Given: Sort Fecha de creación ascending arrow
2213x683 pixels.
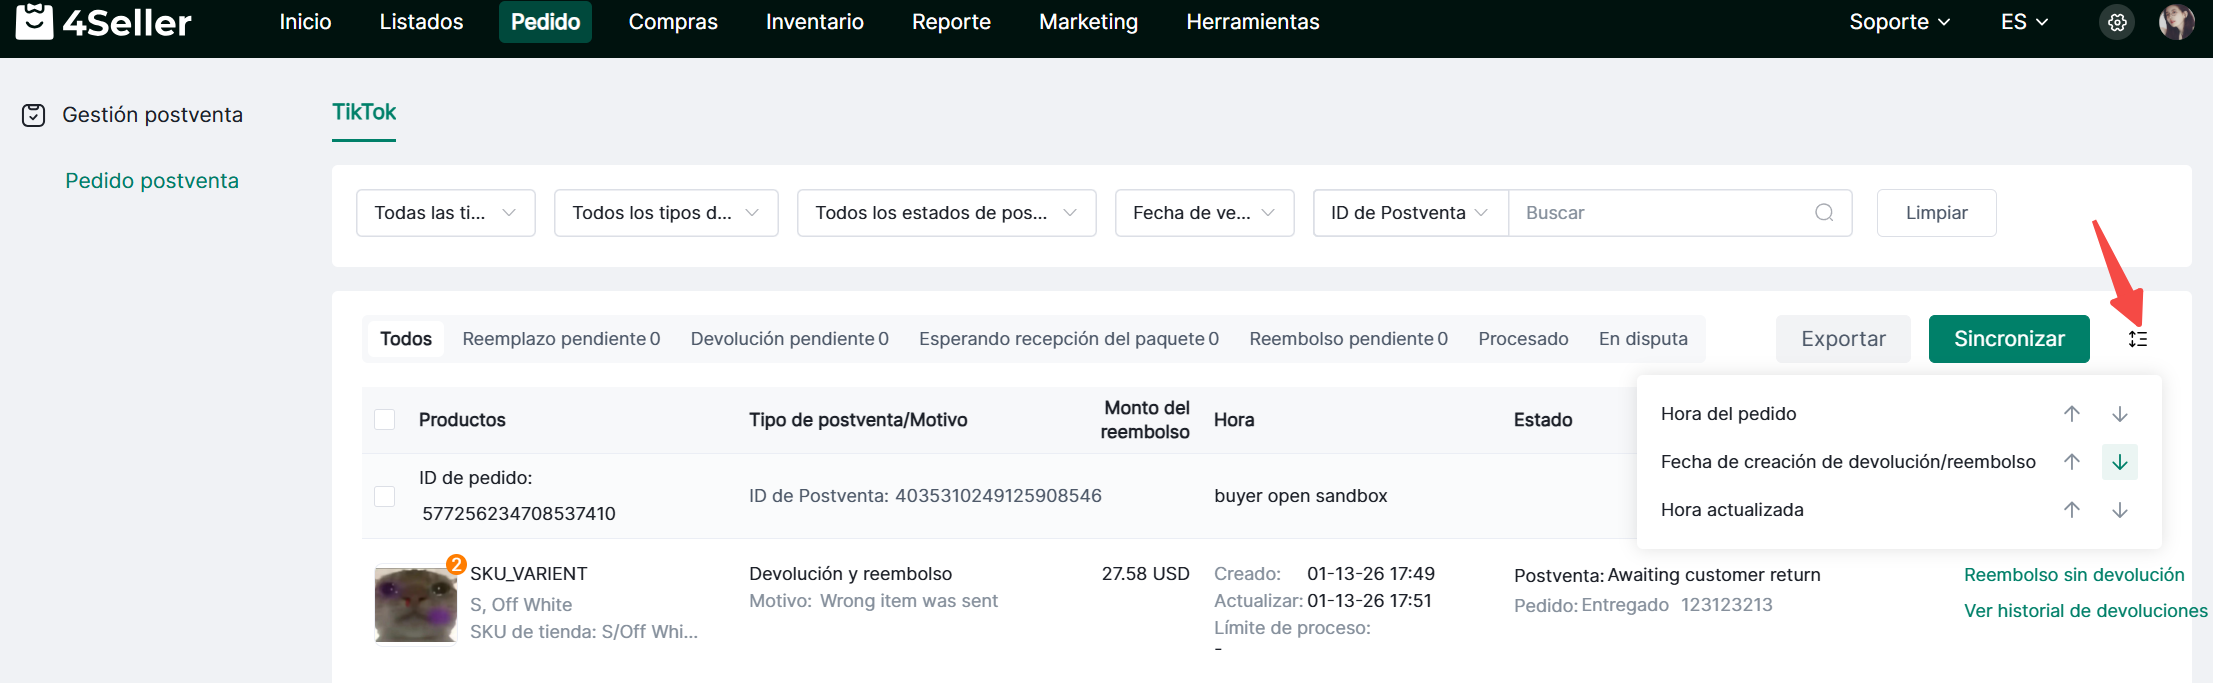Looking at the screenshot, I should 2071,462.
